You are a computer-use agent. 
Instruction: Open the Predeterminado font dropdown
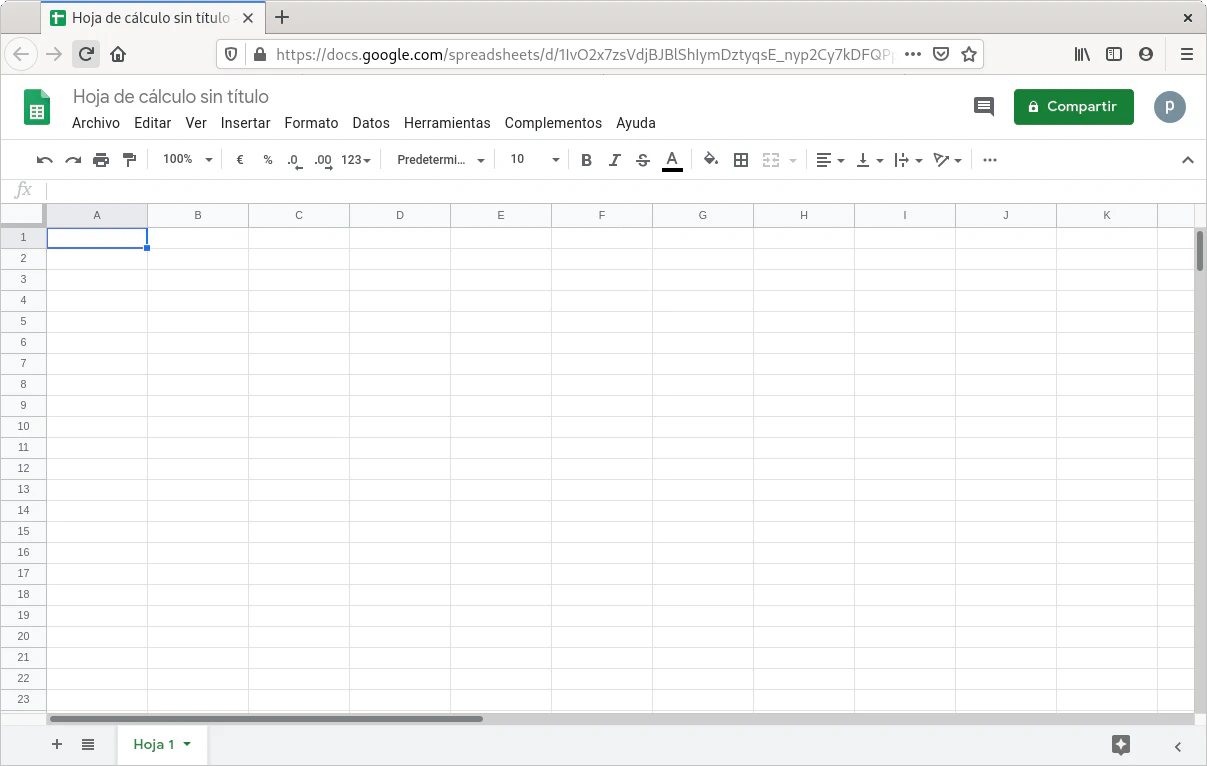pyautogui.click(x=440, y=160)
